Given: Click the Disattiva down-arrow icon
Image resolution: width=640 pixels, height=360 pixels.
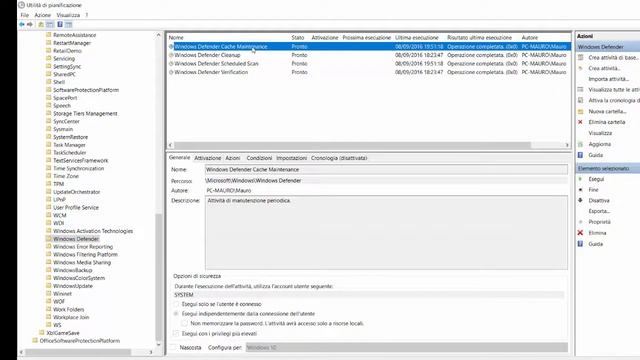Looking at the screenshot, I should (580, 200).
